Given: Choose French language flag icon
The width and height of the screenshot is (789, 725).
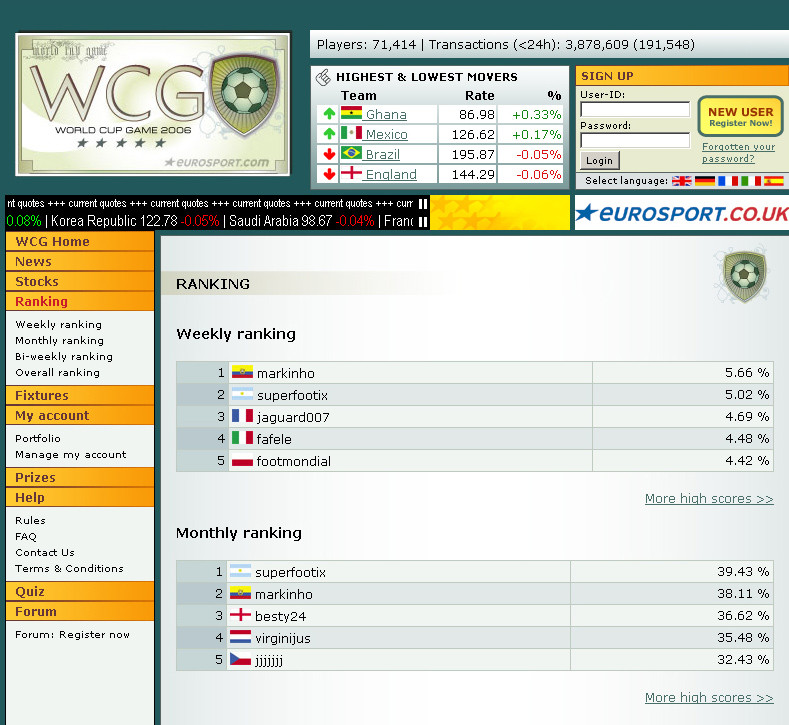Looking at the screenshot, I should [728, 181].
